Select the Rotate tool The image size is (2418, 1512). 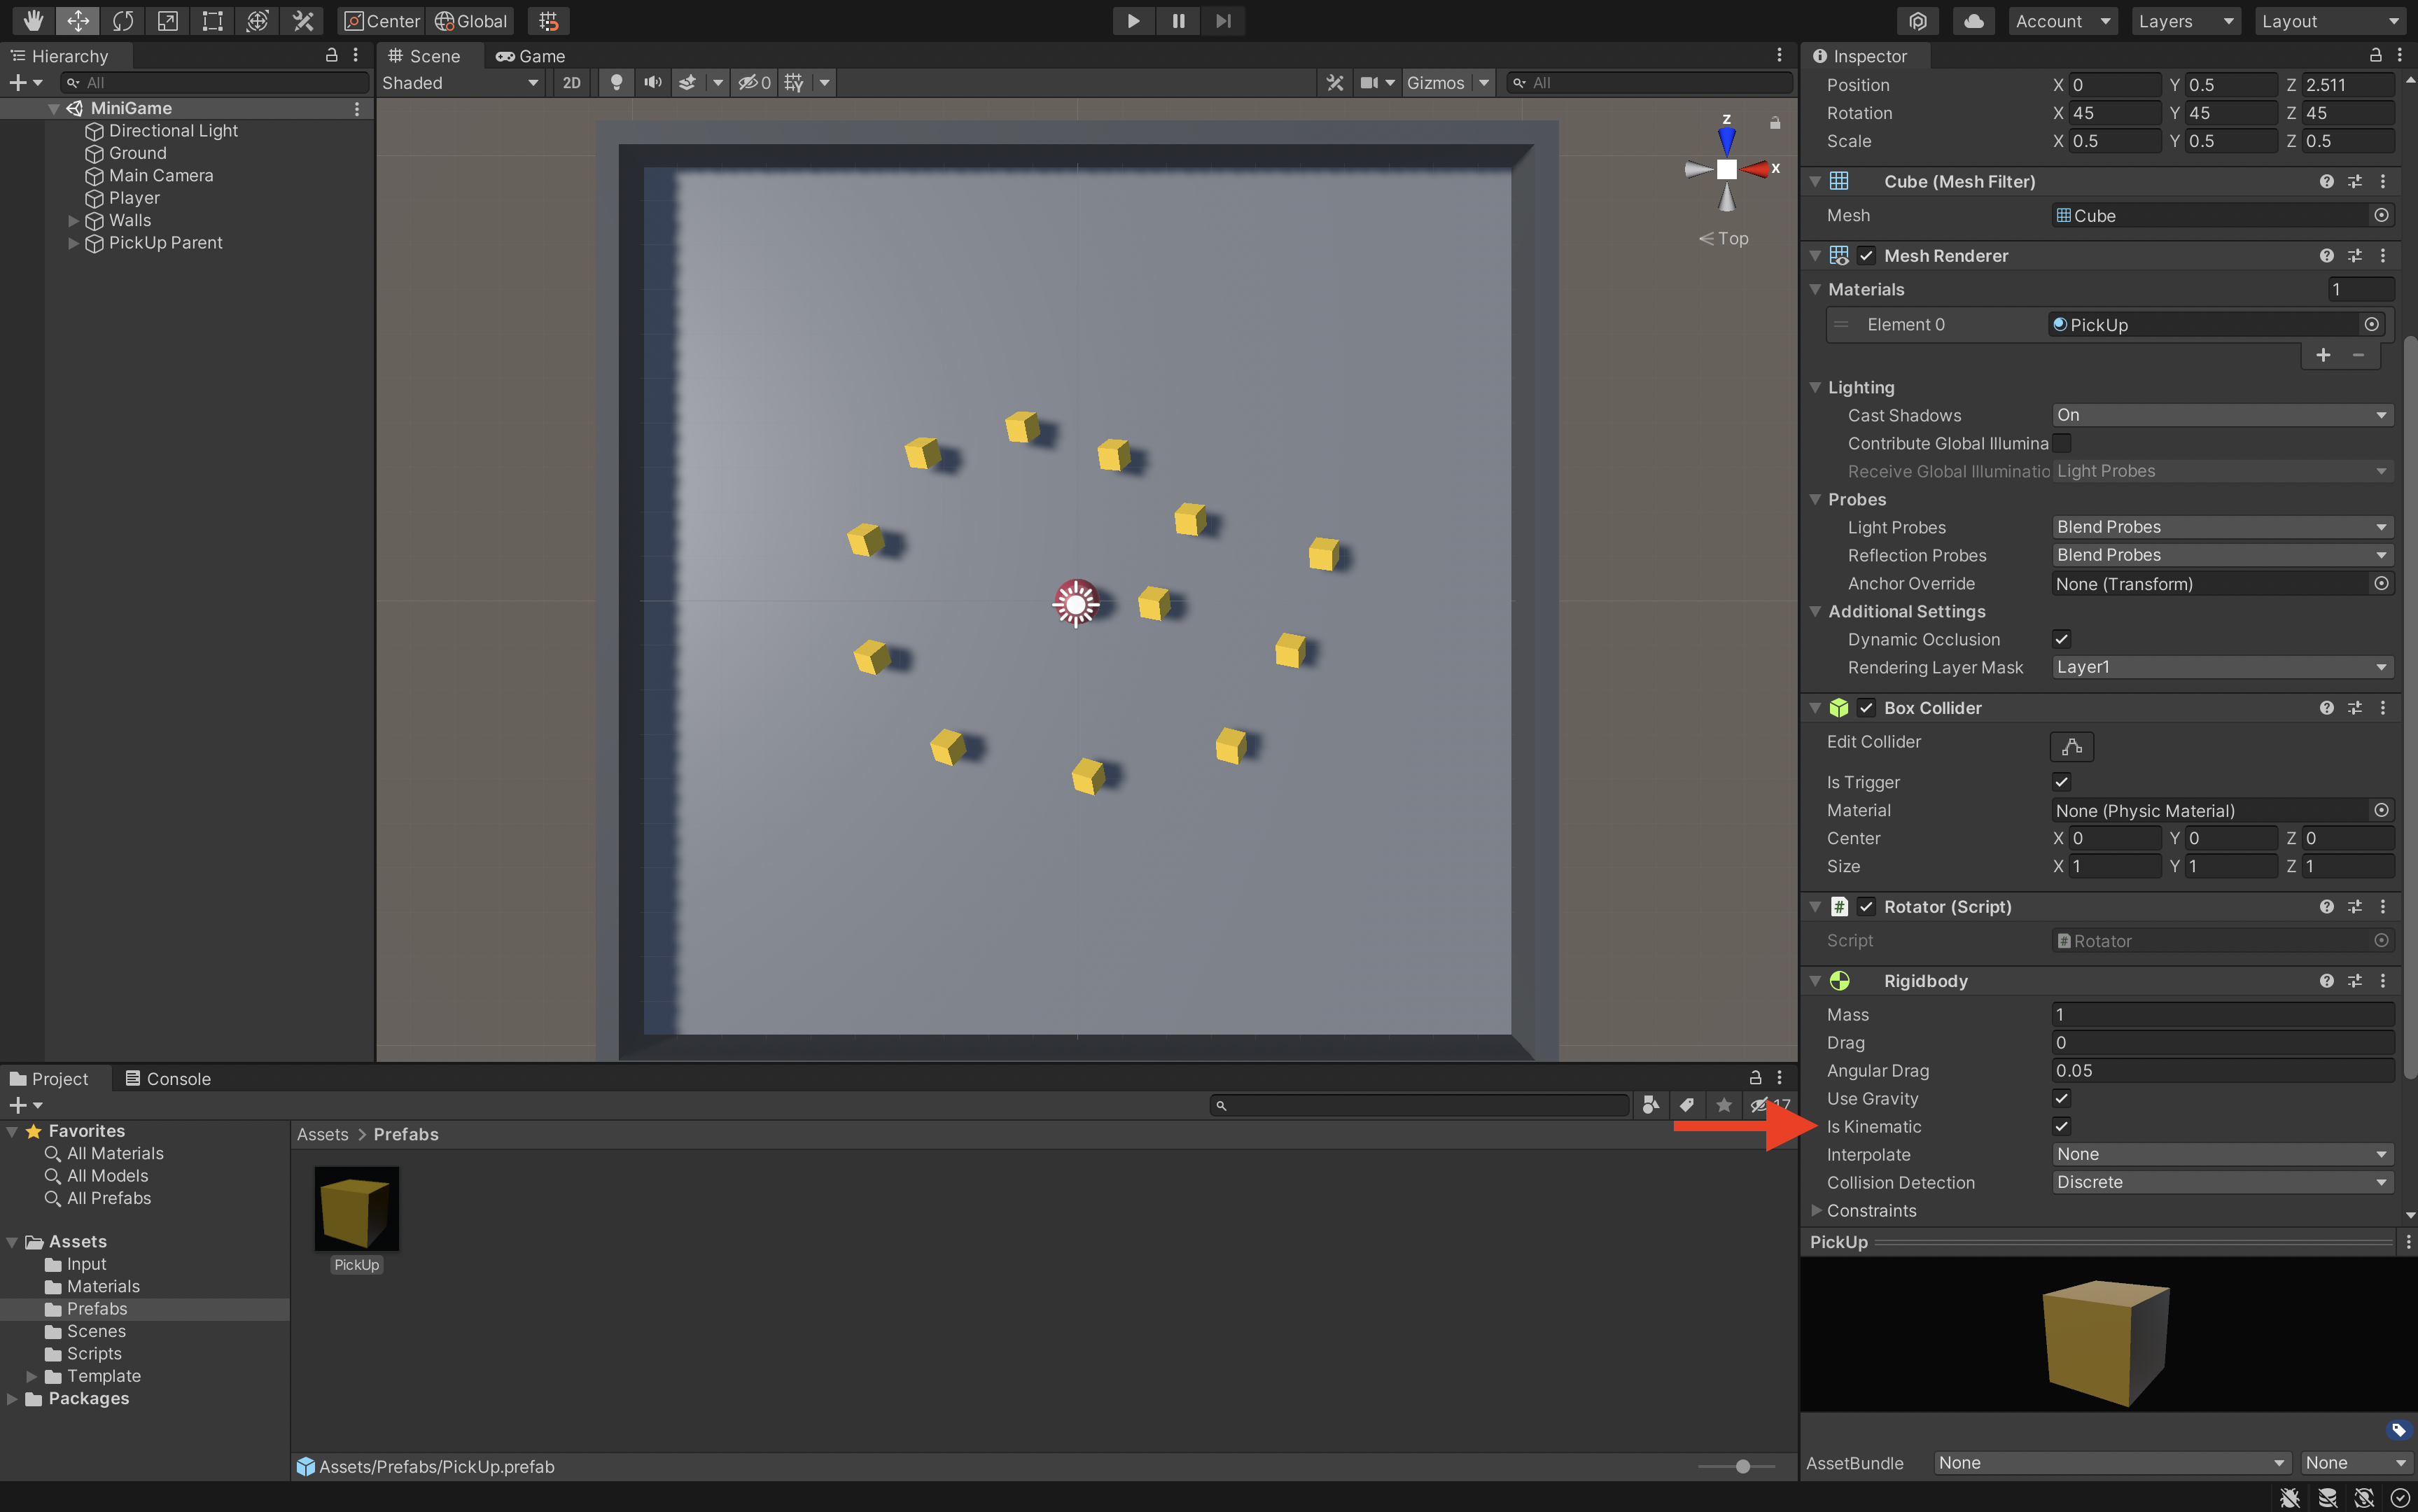point(123,21)
